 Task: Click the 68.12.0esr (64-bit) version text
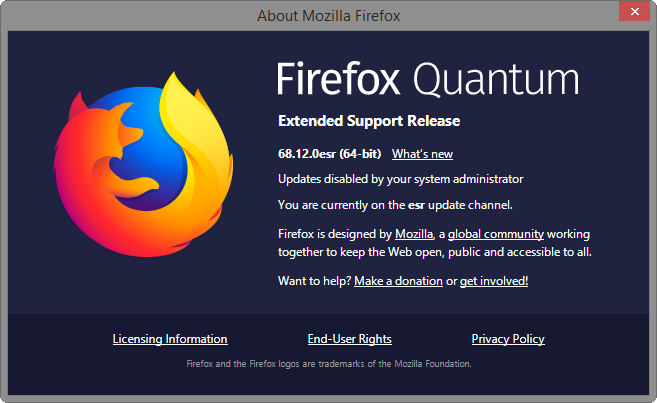point(330,154)
